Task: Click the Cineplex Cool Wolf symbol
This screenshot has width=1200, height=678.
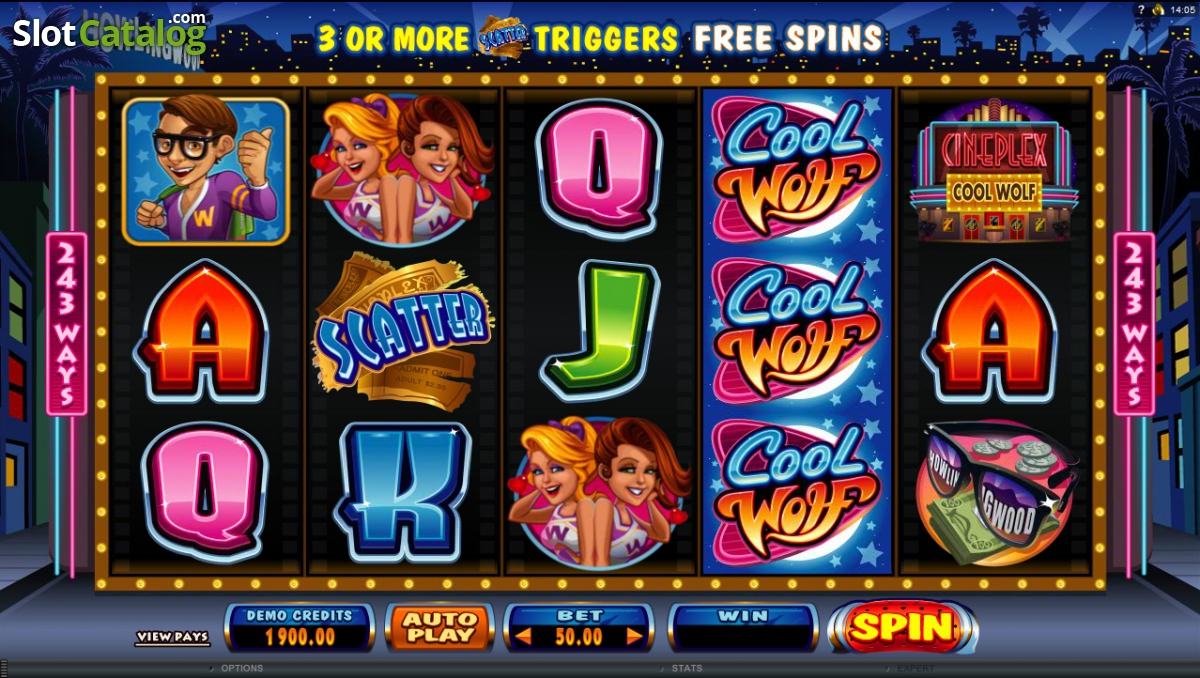Action: point(994,170)
